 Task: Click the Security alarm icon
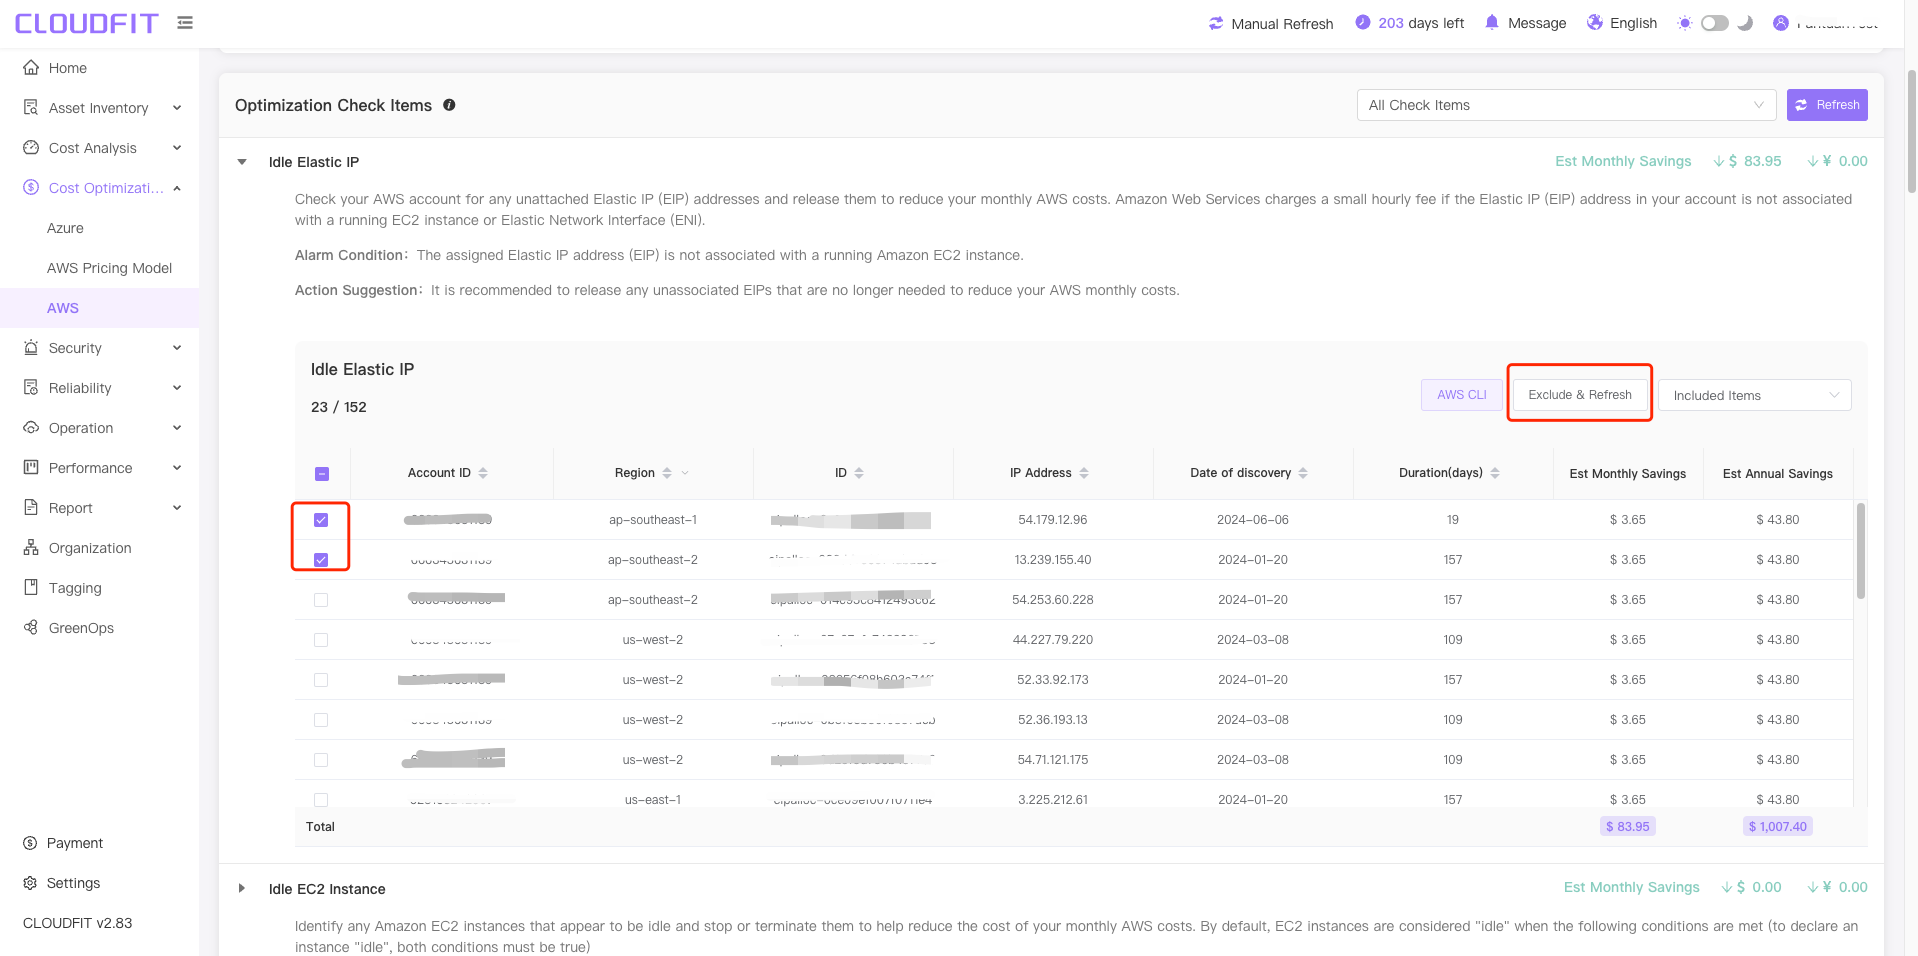[31, 347]
